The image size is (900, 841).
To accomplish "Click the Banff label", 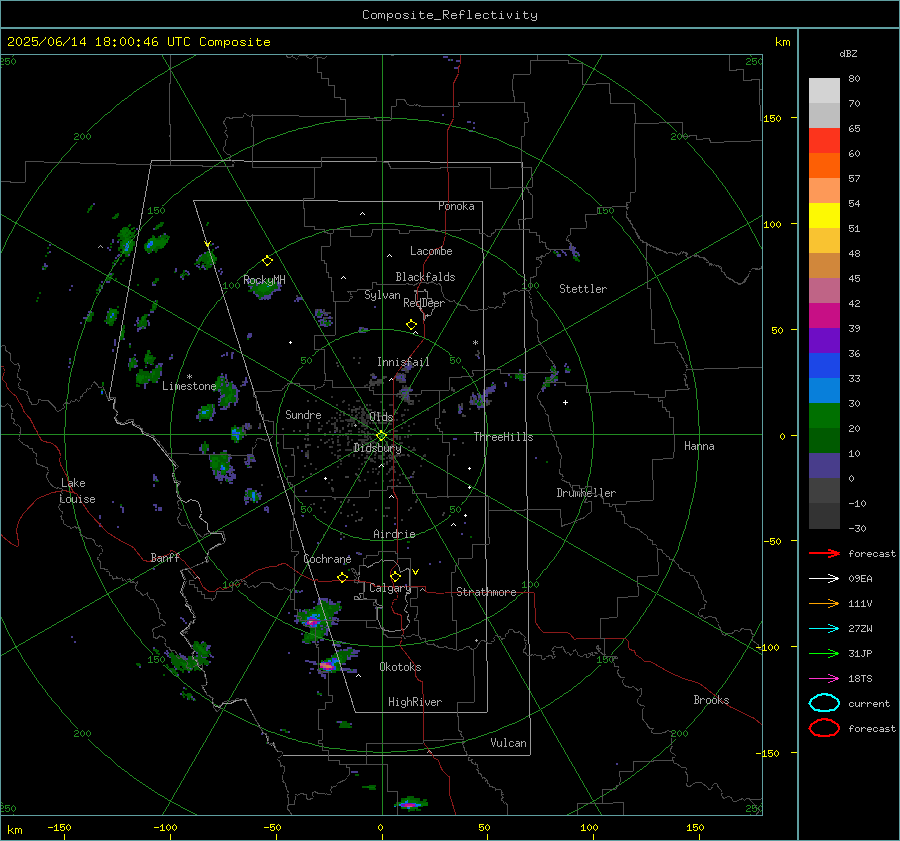I will click(165, 557).
